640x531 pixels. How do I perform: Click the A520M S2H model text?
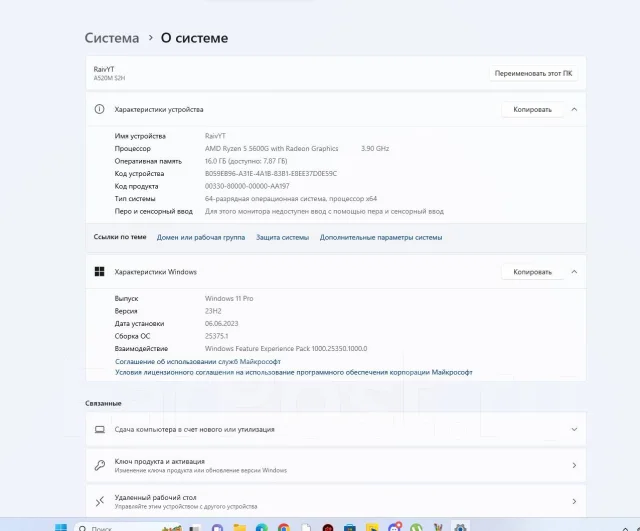click(109, 78)
